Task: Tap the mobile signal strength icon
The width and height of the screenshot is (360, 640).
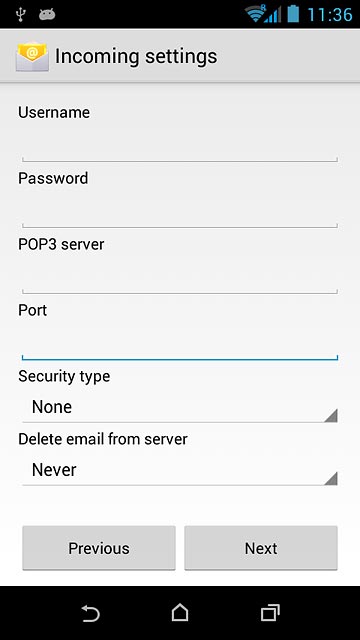Action: tap(273, 15)
